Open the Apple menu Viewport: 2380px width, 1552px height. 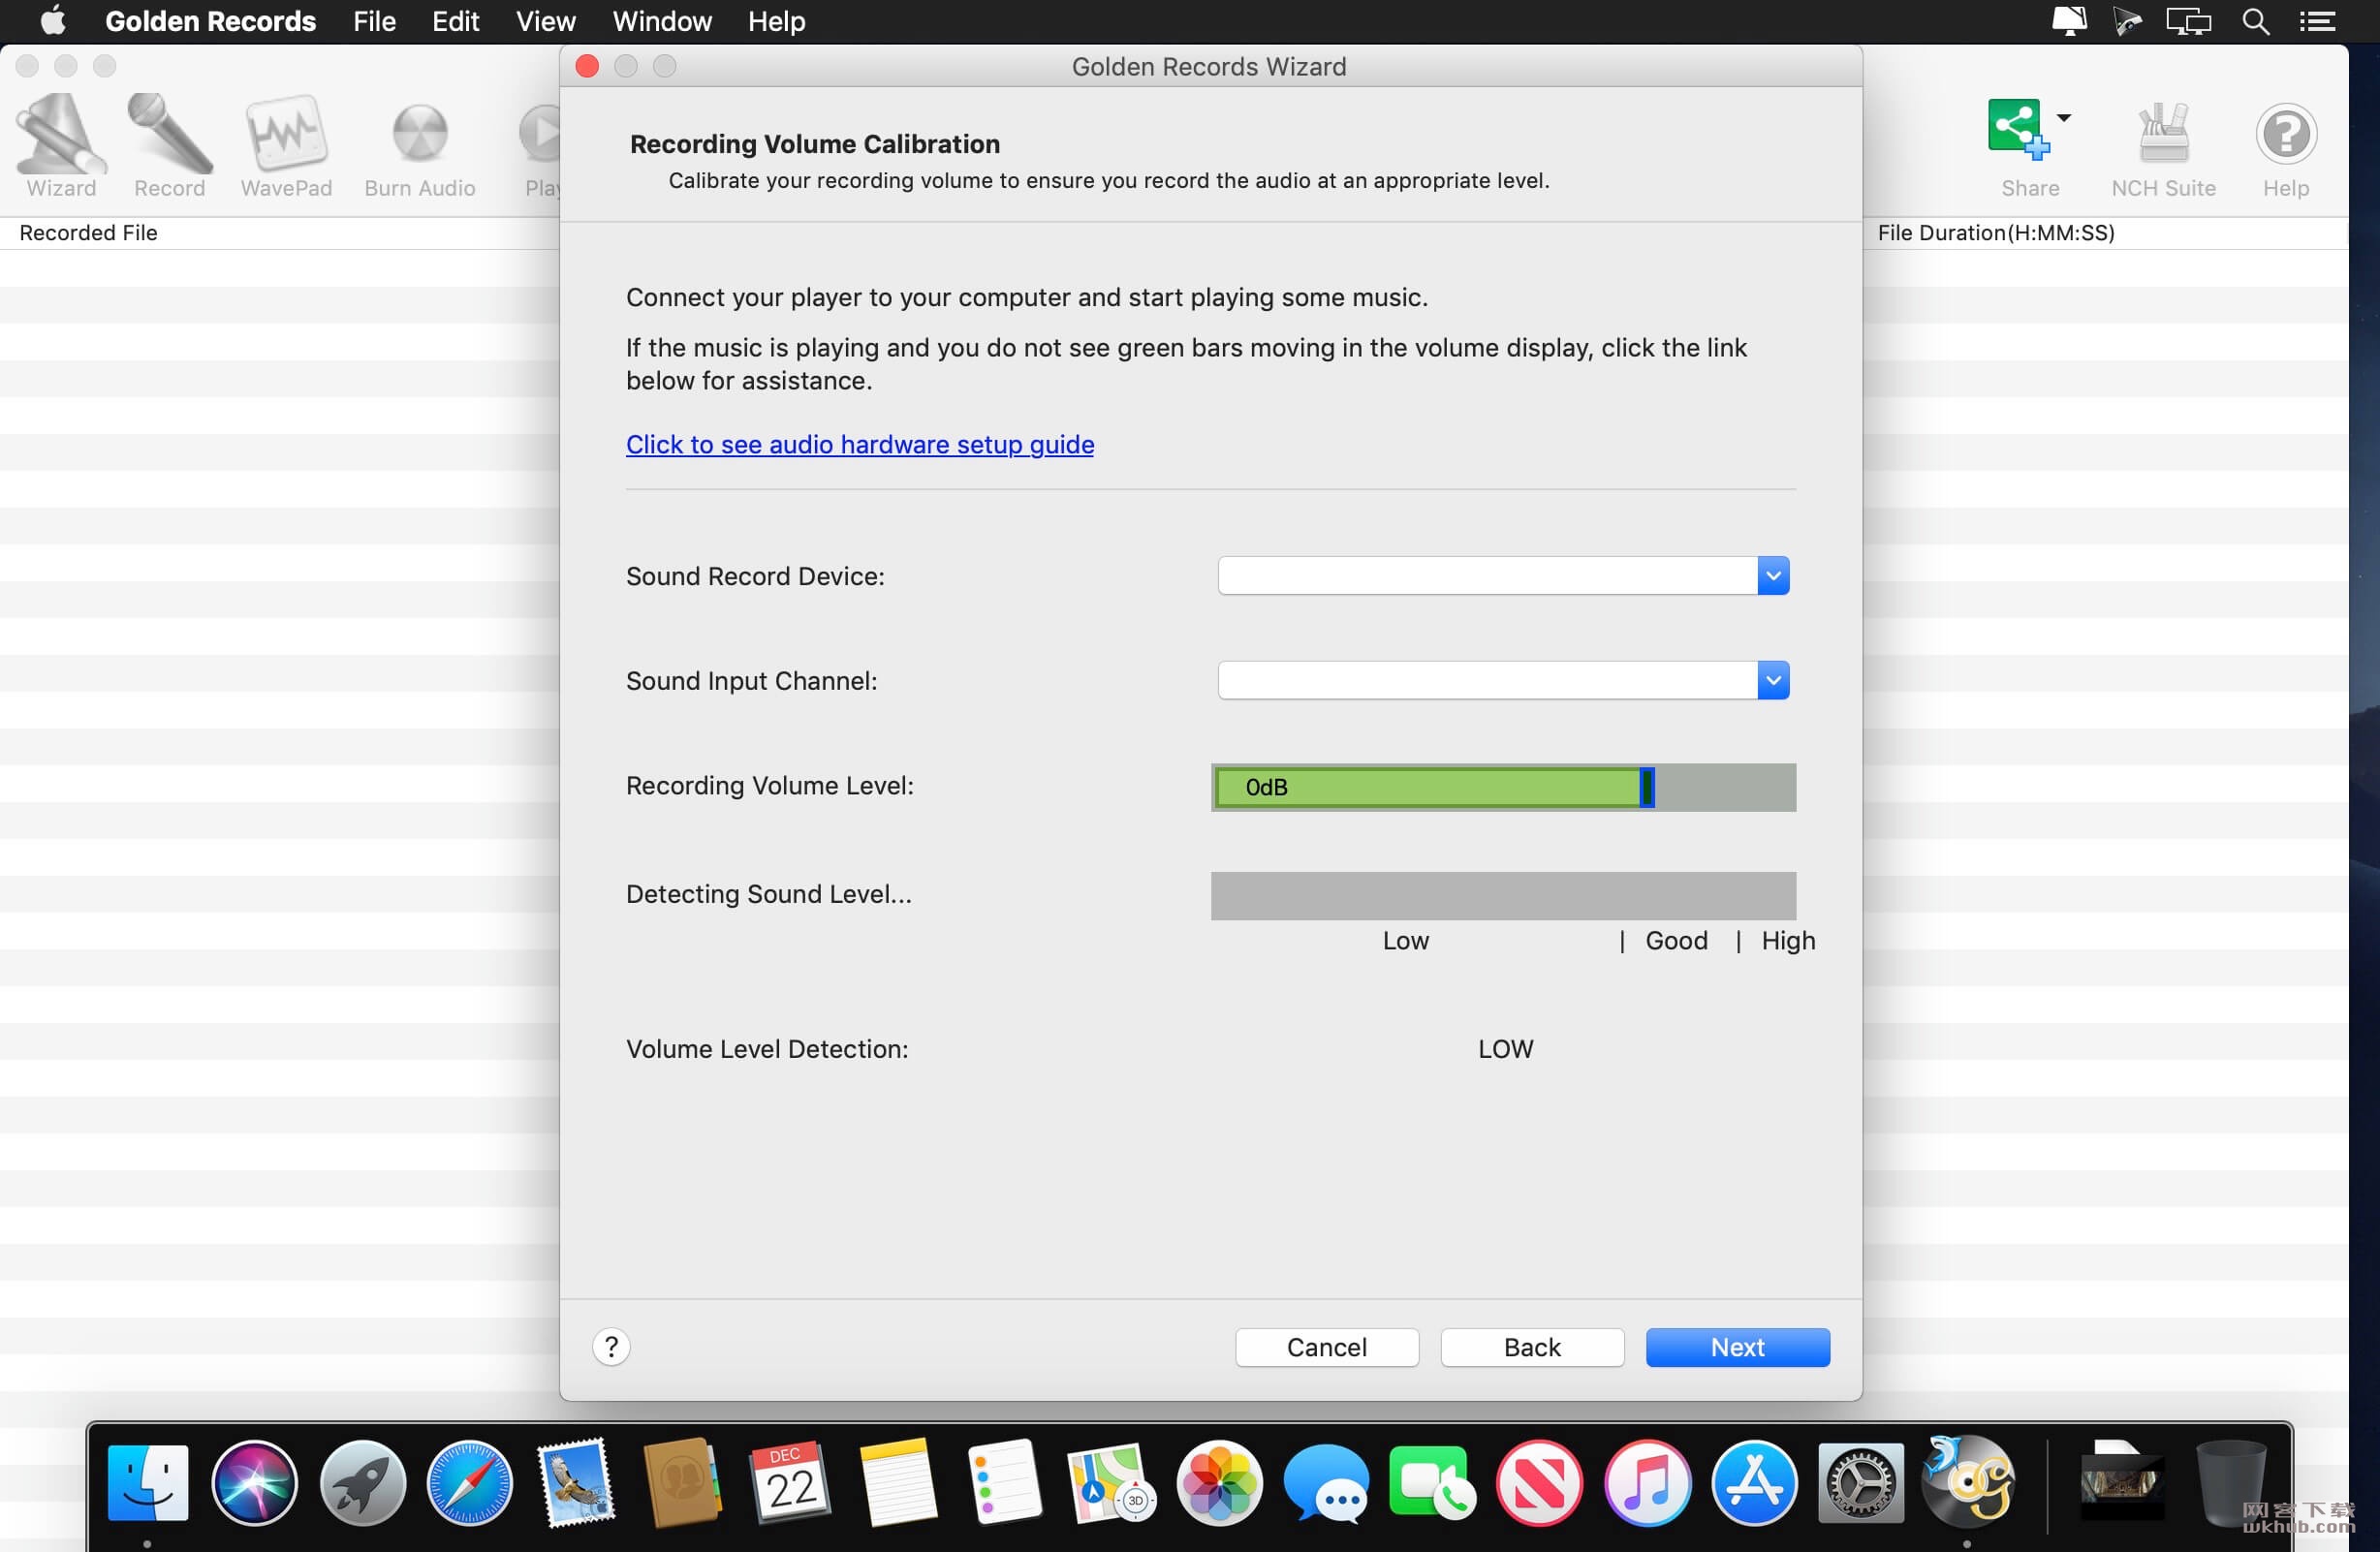[53, 21]
